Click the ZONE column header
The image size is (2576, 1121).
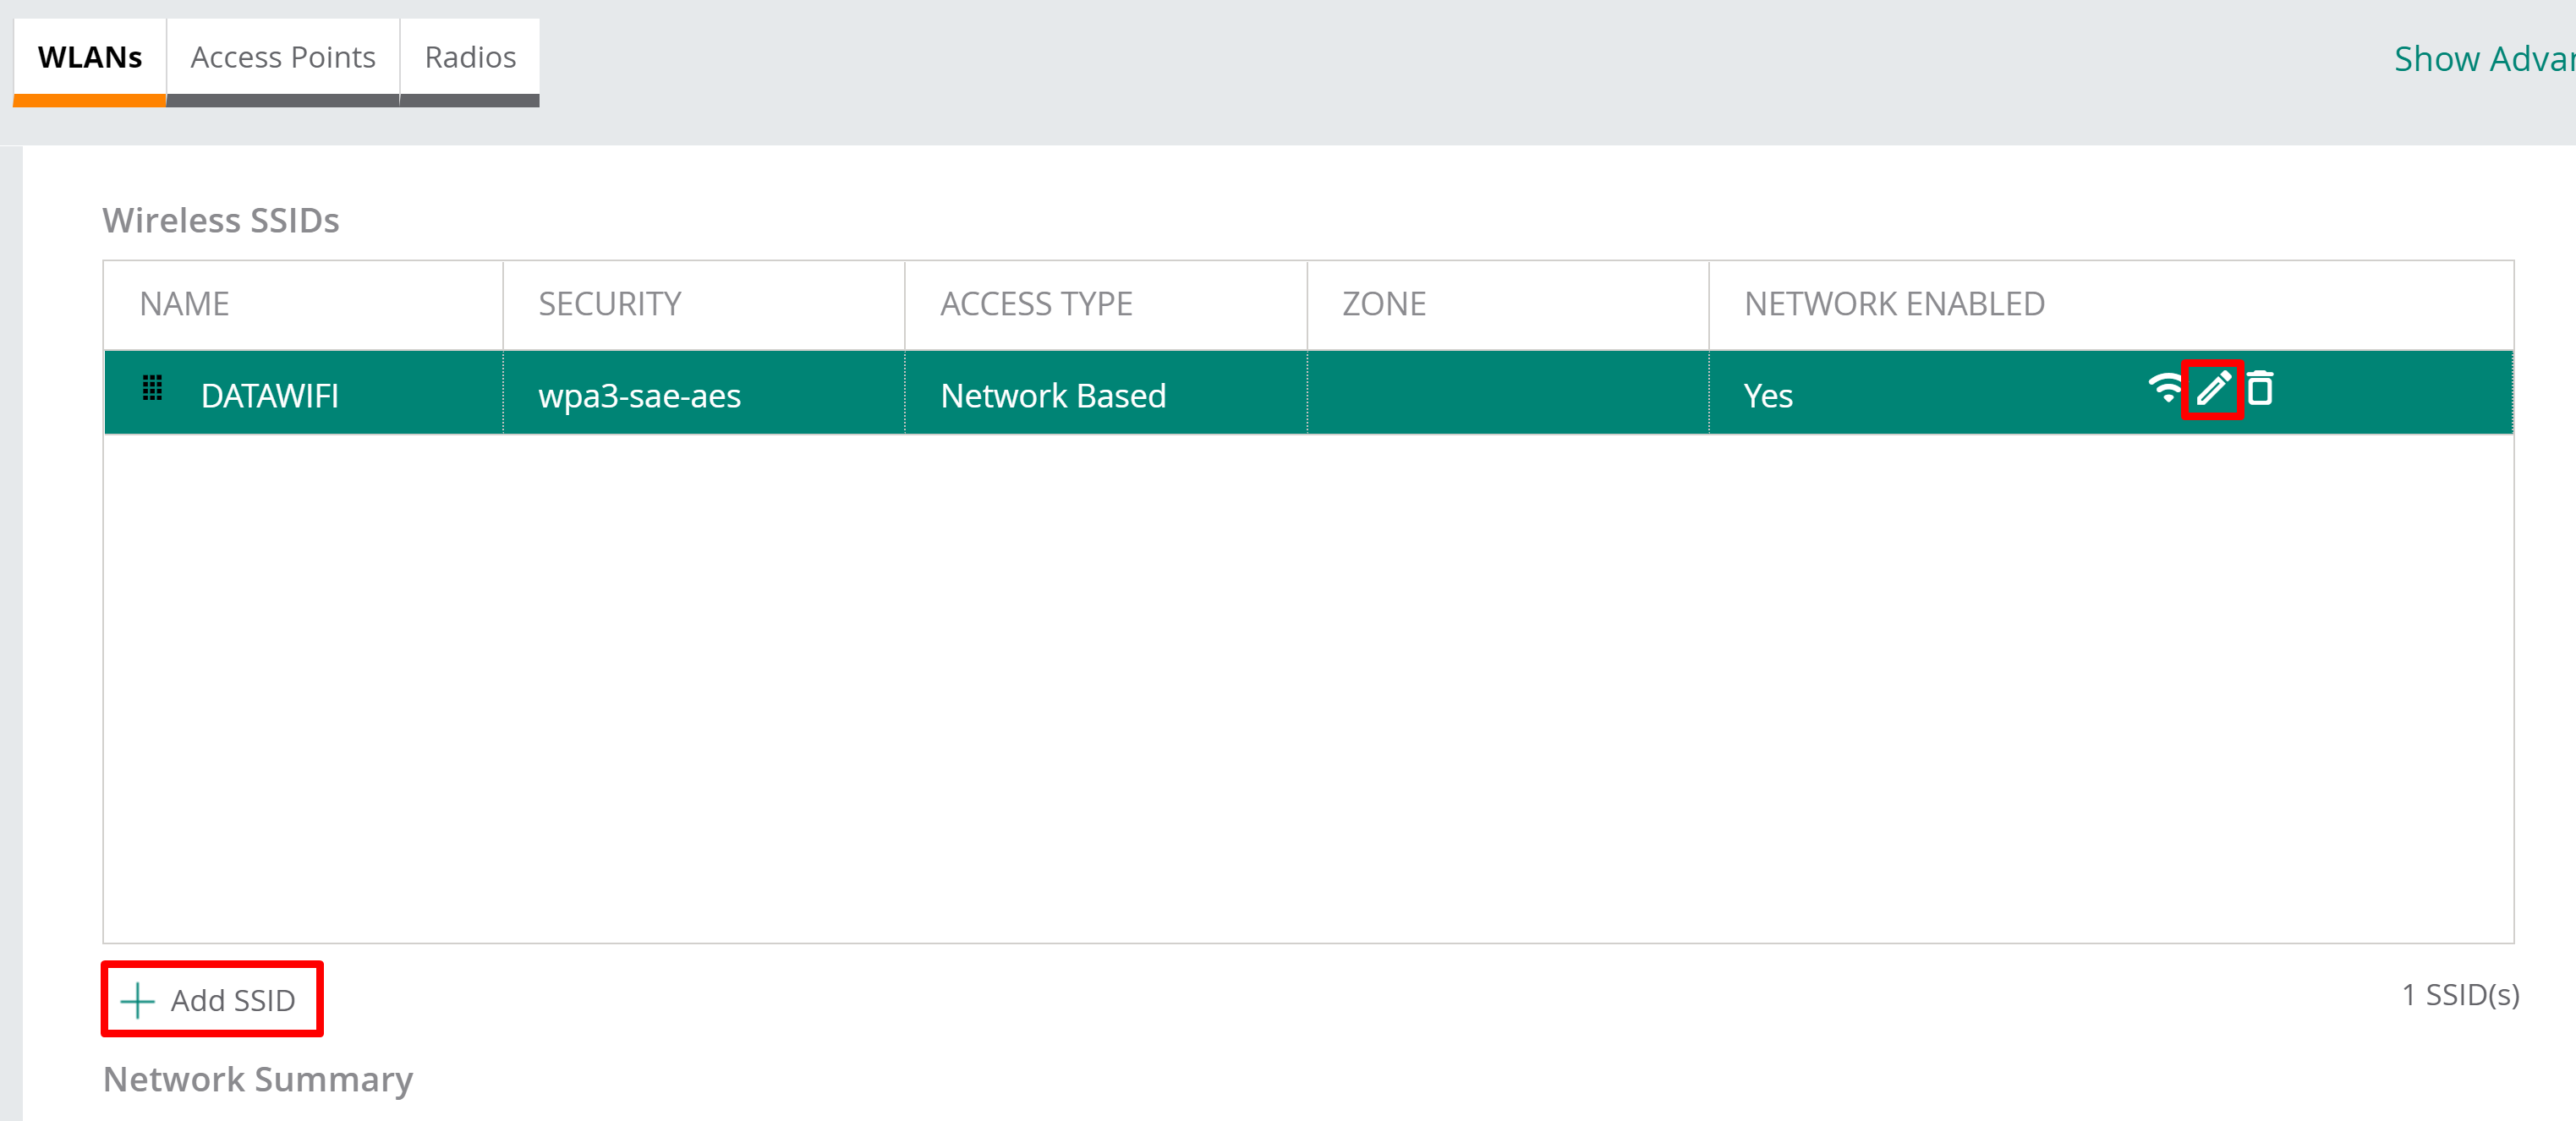(1384, 304)
